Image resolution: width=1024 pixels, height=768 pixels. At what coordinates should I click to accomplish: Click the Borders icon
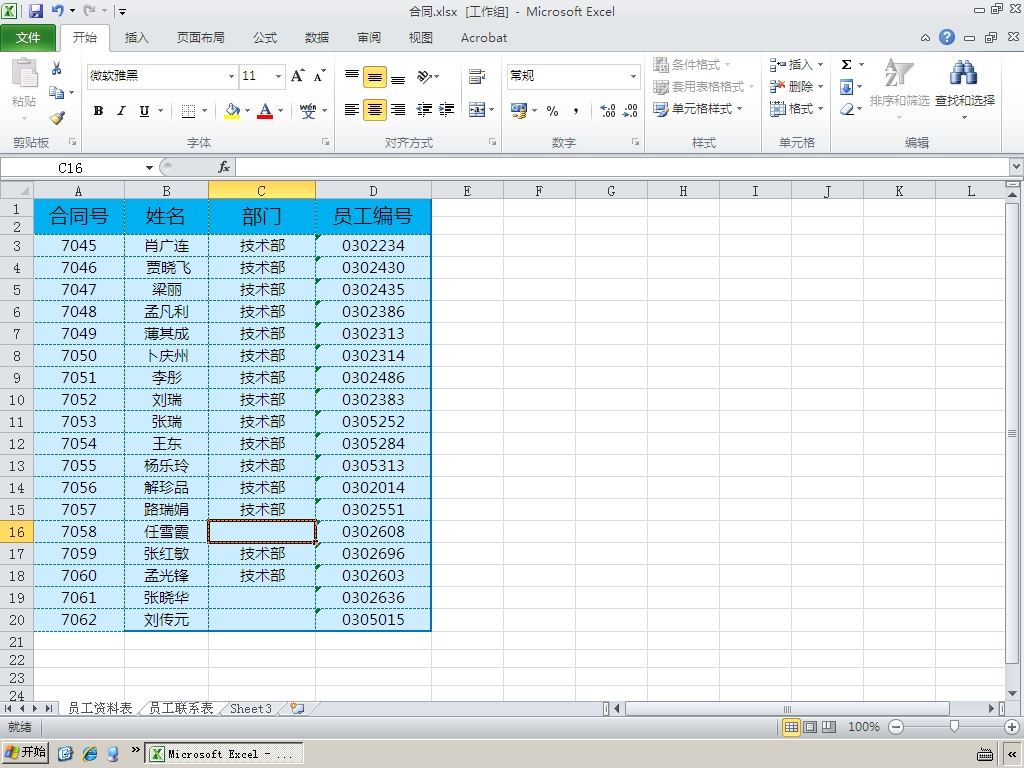188,111
